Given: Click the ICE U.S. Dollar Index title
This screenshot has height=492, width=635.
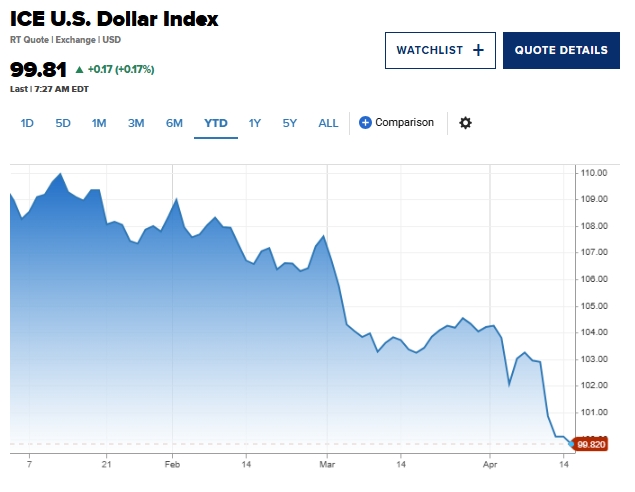Looking at the screenshot, I should coord(114,19).
